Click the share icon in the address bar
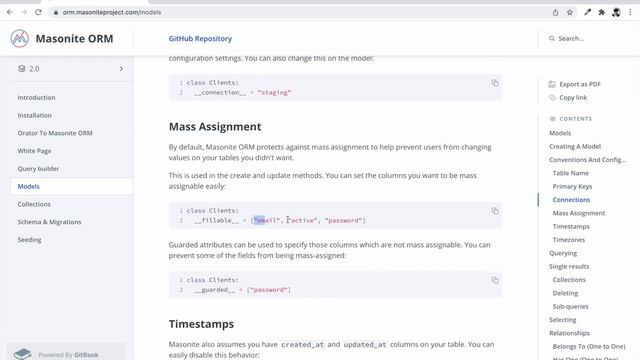 coord(556,12)
